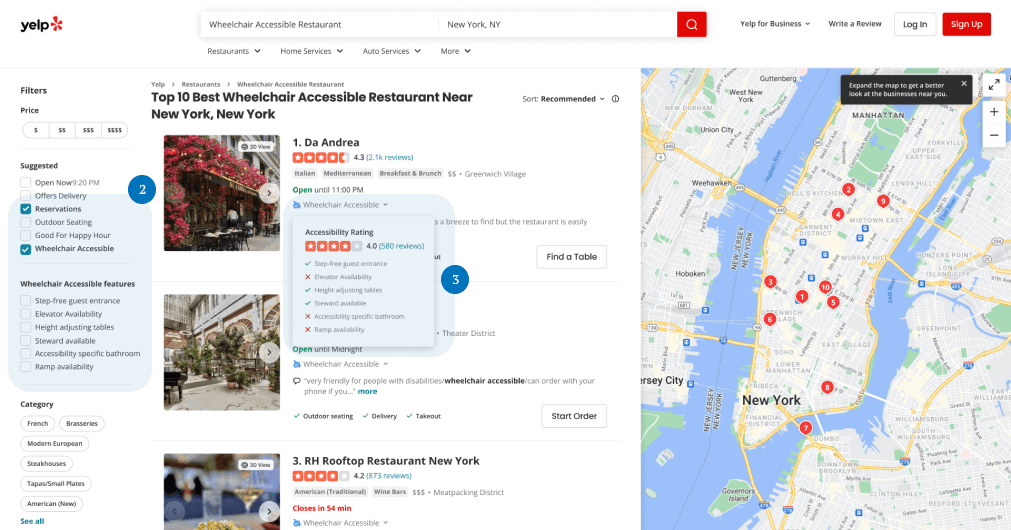This screenshot has width=1011, height=530.
Task: Select the French category chip
Action: coord(37,424)
